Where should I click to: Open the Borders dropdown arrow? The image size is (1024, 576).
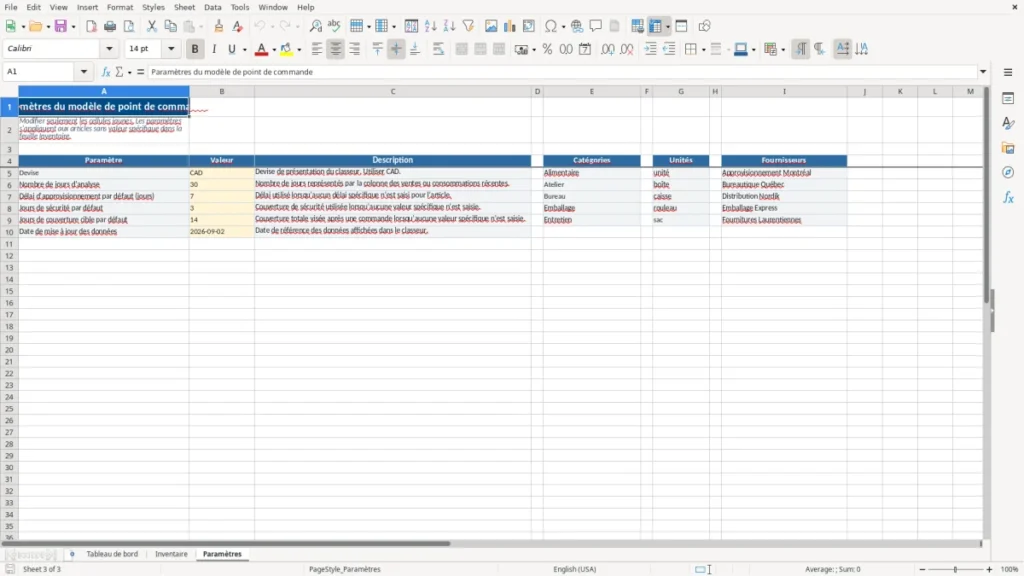(703, 50)
